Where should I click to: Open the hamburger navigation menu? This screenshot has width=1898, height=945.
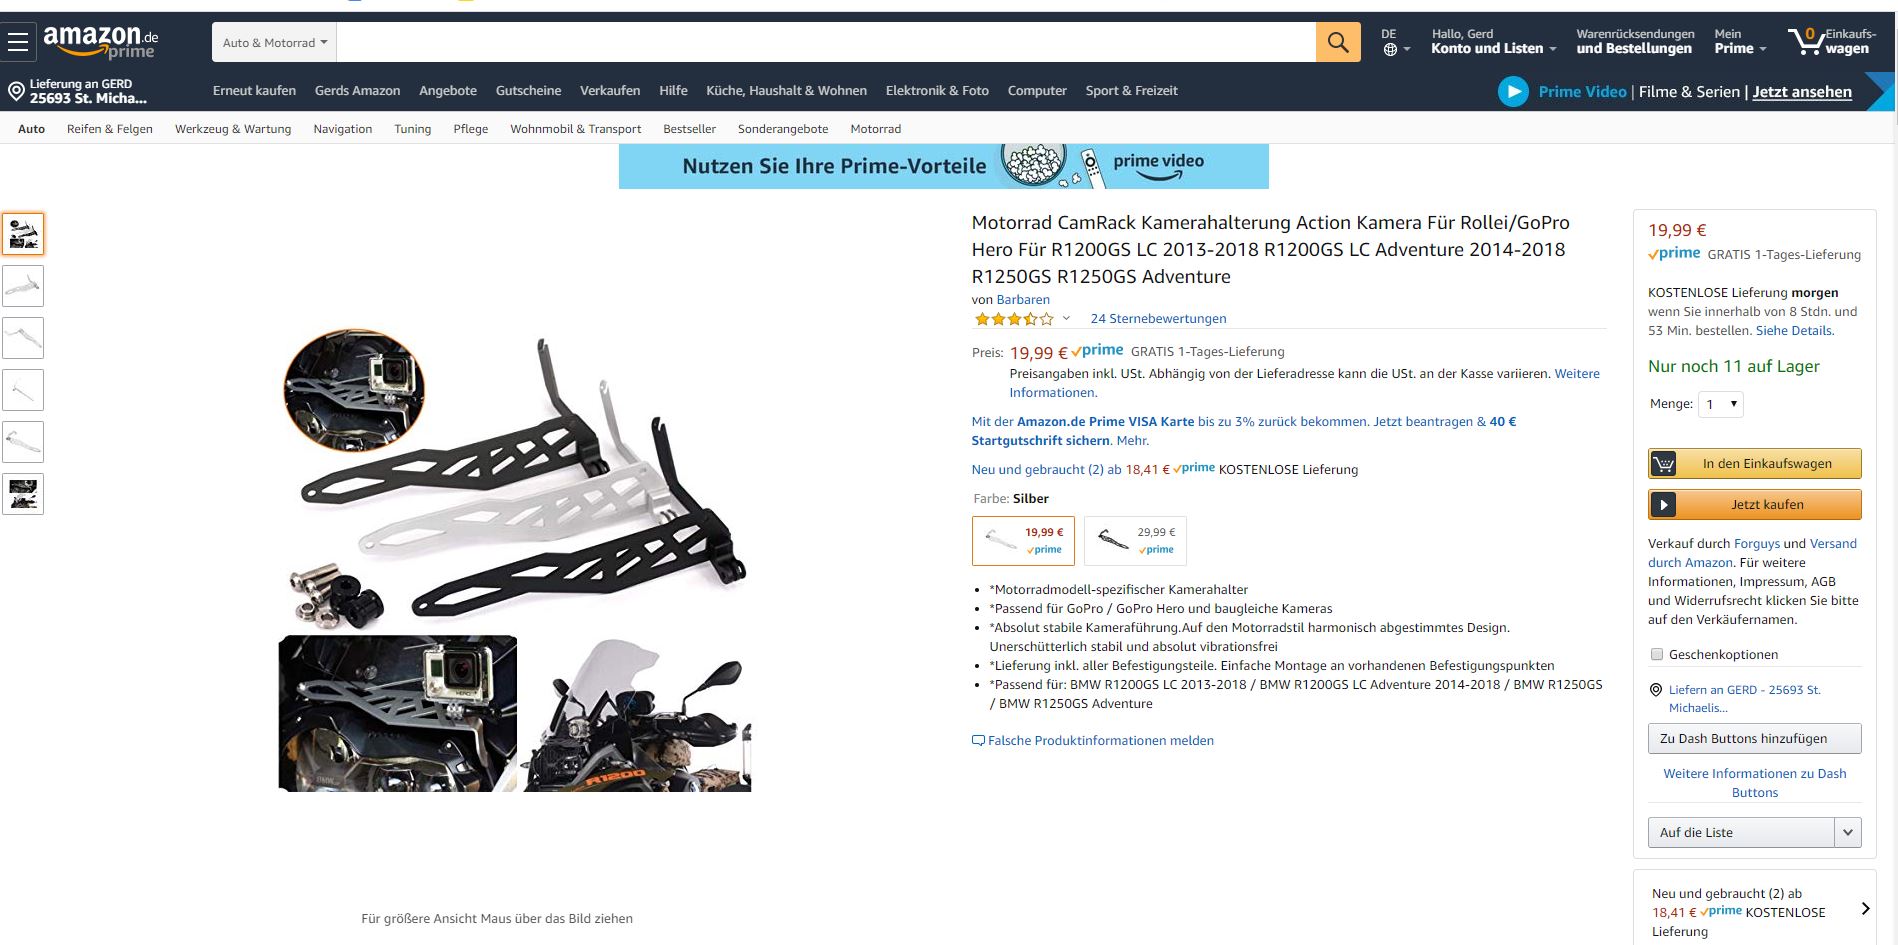[x=18, y=42]
